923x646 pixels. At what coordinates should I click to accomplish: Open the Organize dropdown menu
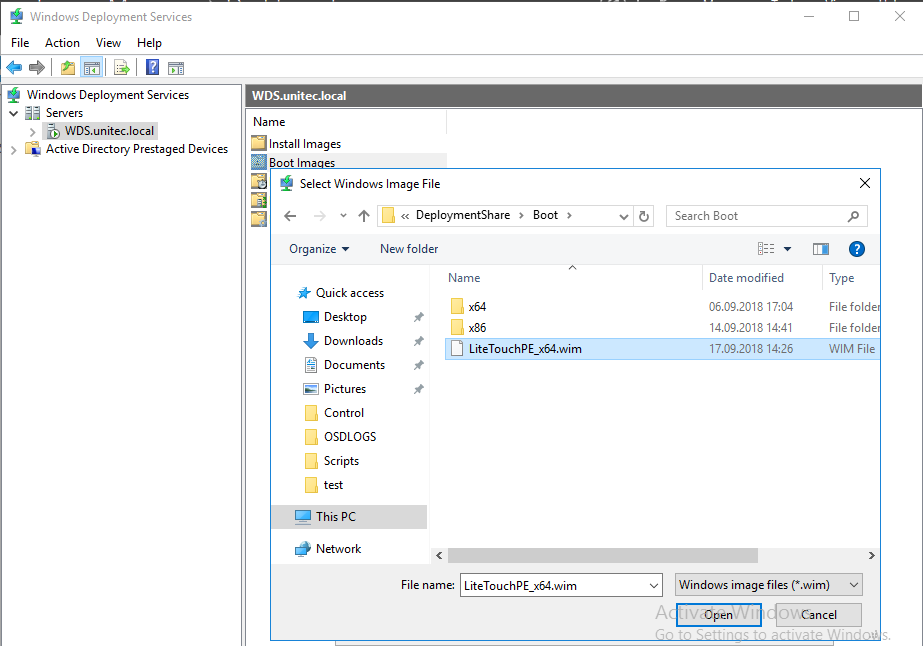click(319, 249)
